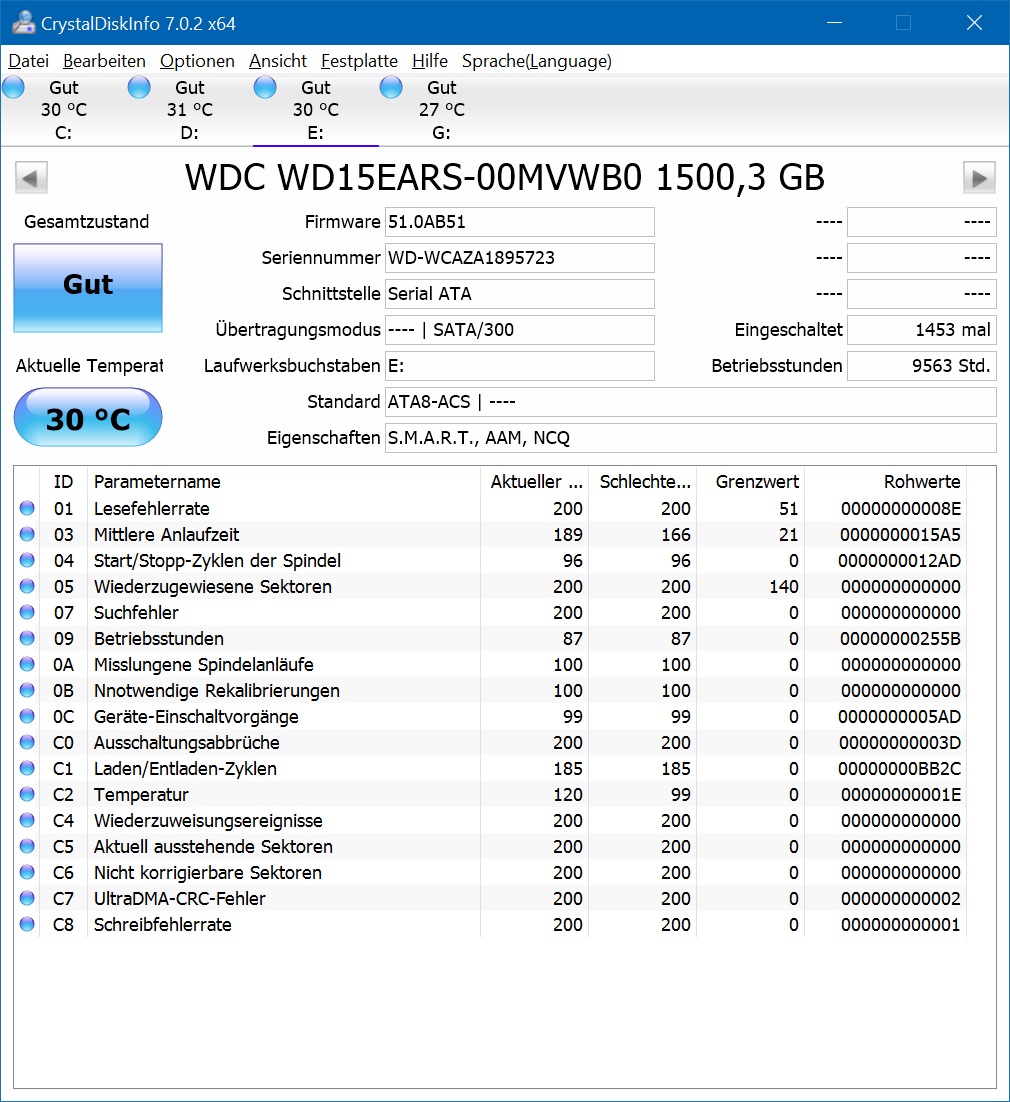The image size is (1010, 1102).
Task: Click the Aktueller ... column header
Action: [535, 481]
